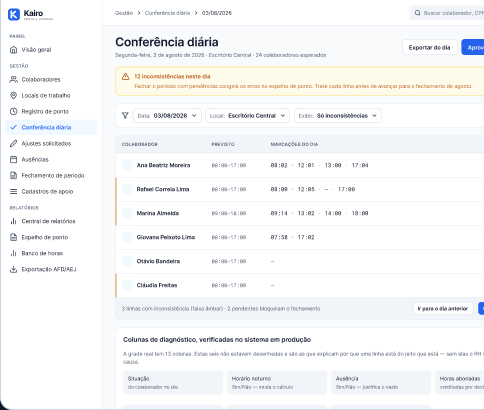Image resolution: width=484 pixels, height=410 pixels.
Task: Click the Conferência diária checkmark icon
Action: click(13, 127)
